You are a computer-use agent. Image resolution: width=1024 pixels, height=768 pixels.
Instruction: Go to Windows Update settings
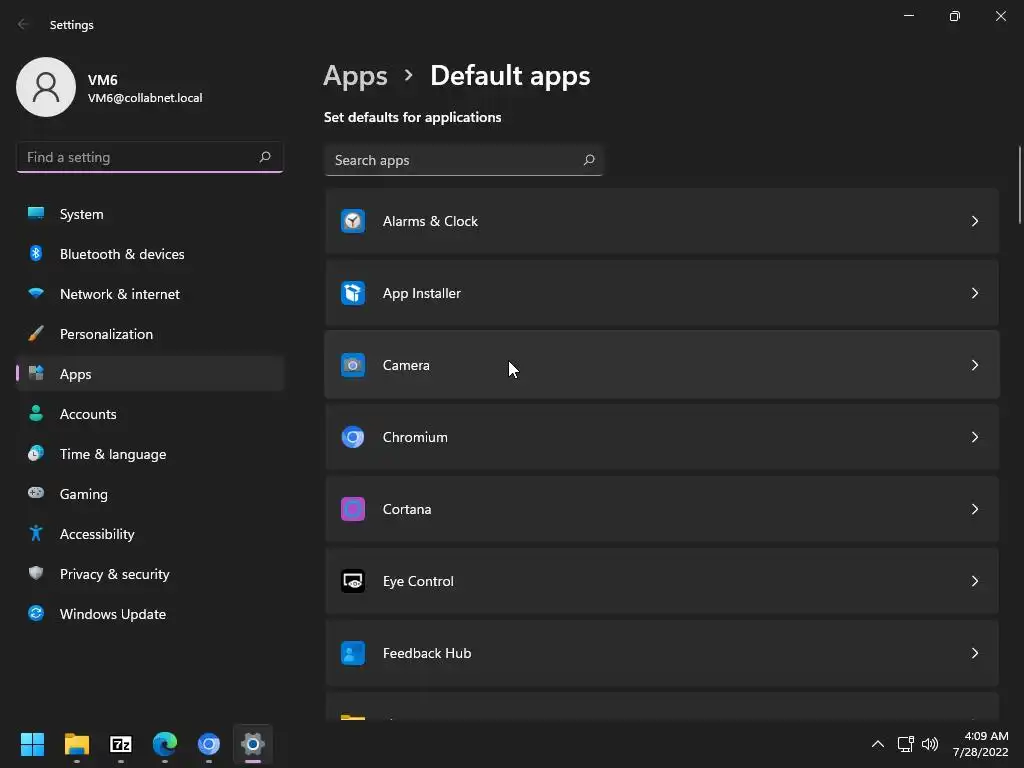113,614
